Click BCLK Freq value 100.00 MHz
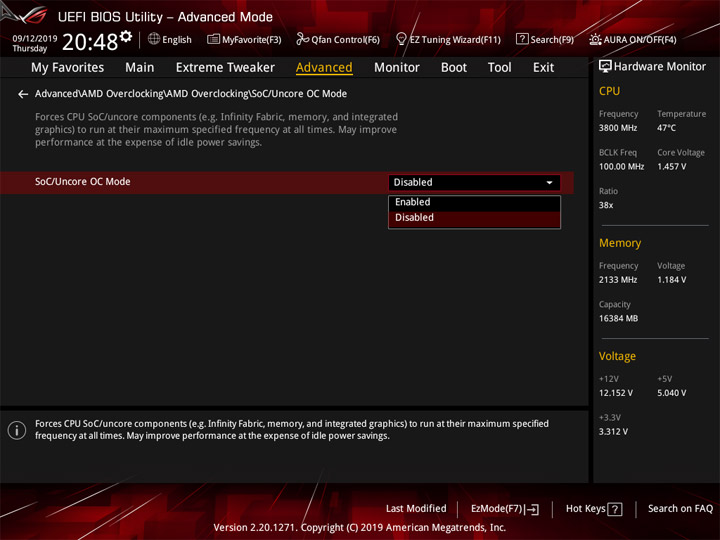Screen dimensions: 720x540 [x=621, y=167]
